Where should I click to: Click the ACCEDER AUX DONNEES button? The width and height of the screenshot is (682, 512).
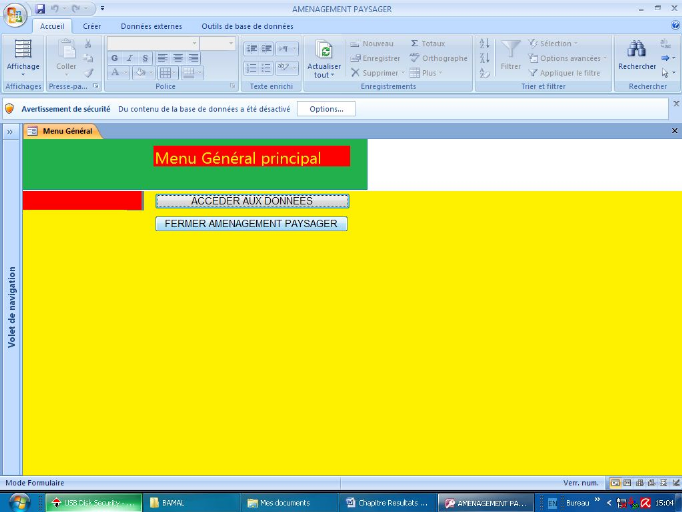pyautogui.click(x=252, y=201)
